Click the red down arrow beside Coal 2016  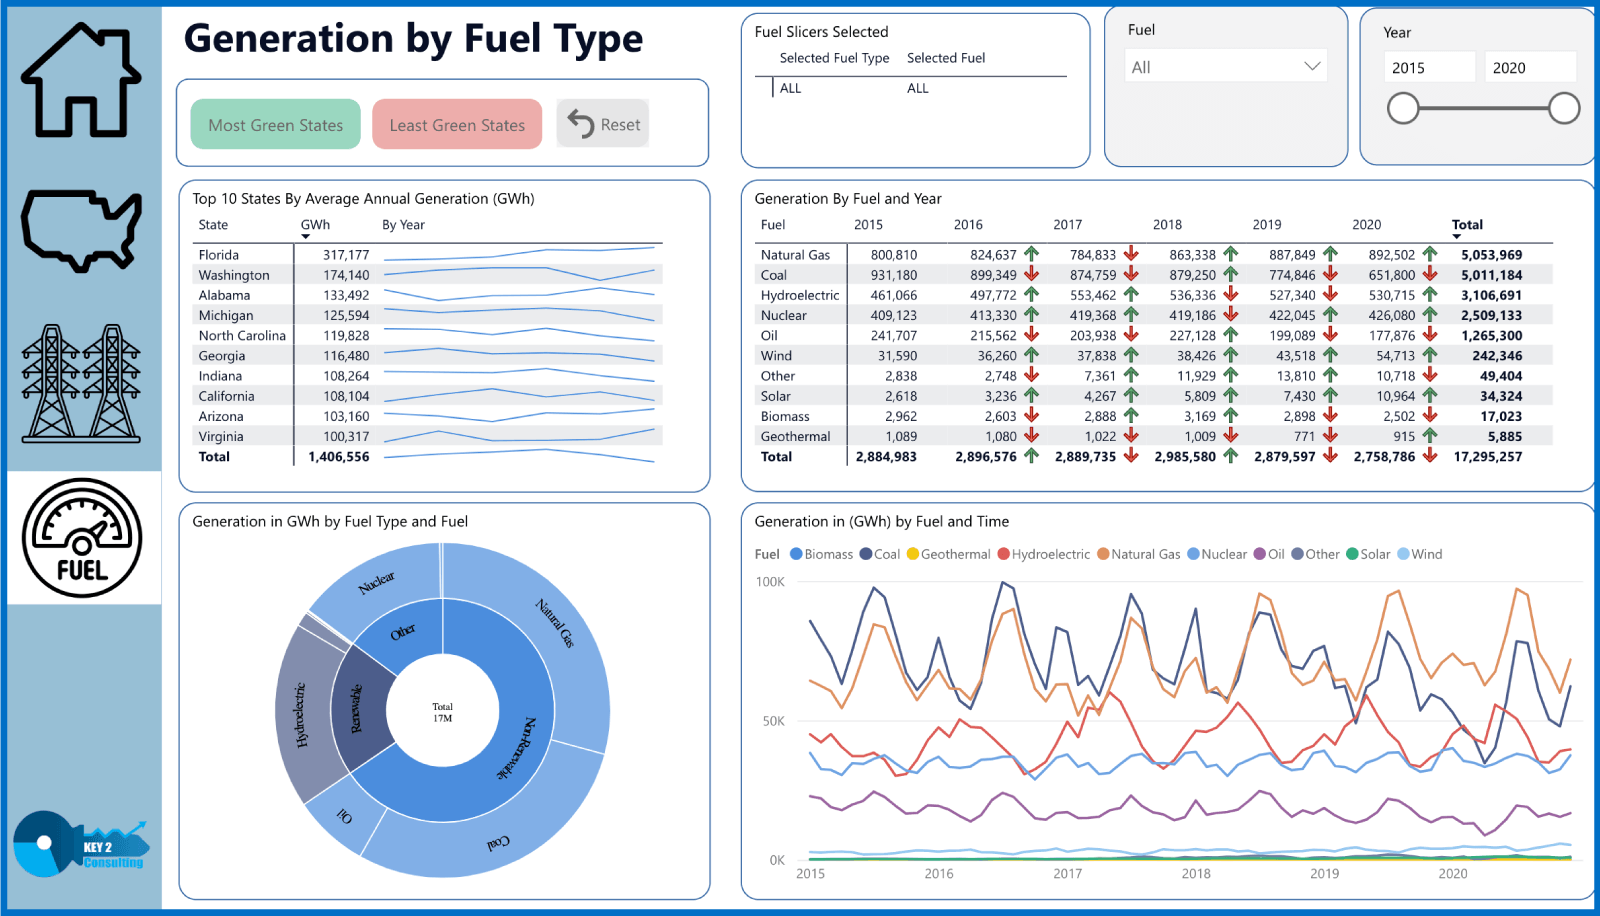click(x=1030, y=274)
